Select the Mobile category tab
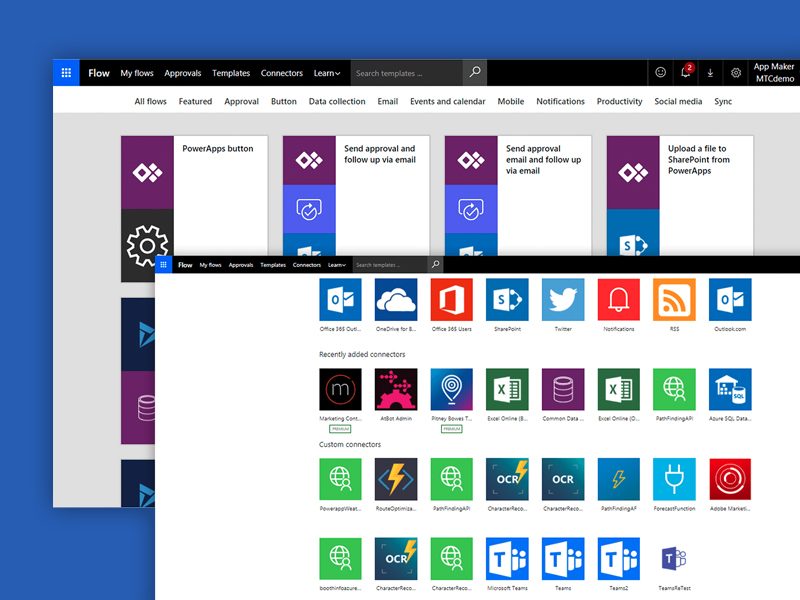This screenshot has width=800, height=600. [x=511, y=101]
